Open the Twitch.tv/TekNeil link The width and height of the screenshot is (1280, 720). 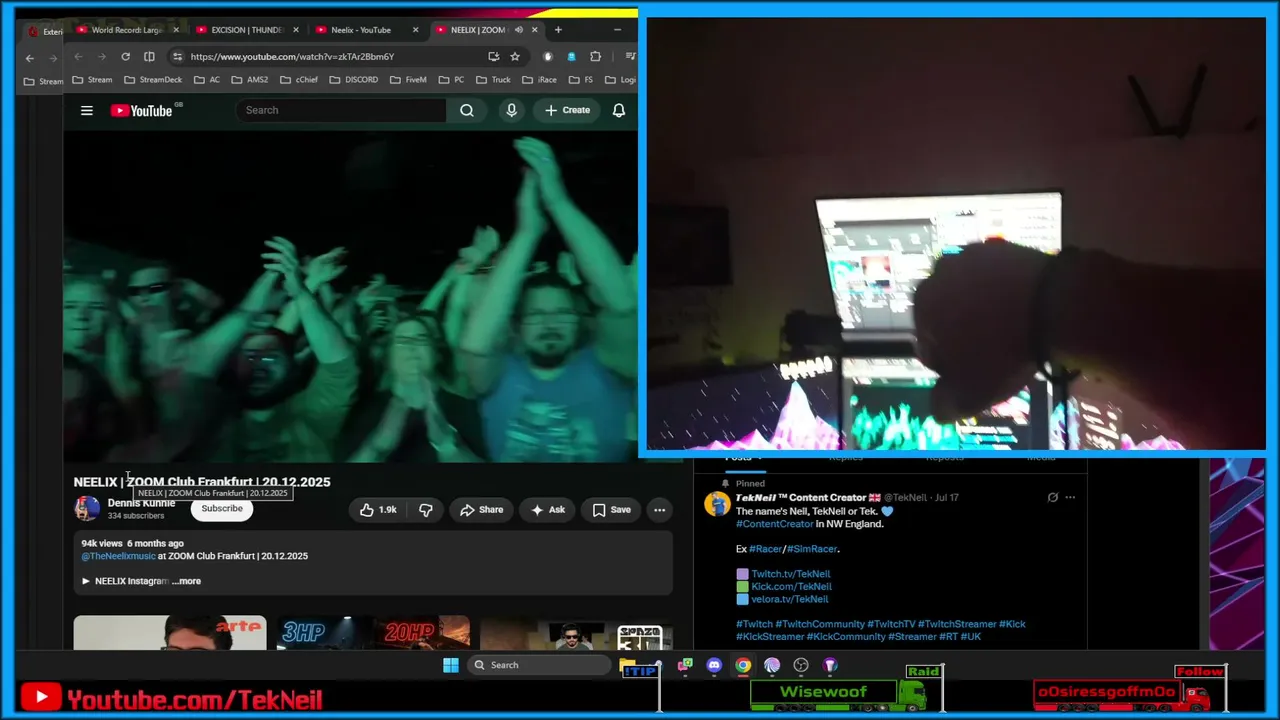click(791, 574)
